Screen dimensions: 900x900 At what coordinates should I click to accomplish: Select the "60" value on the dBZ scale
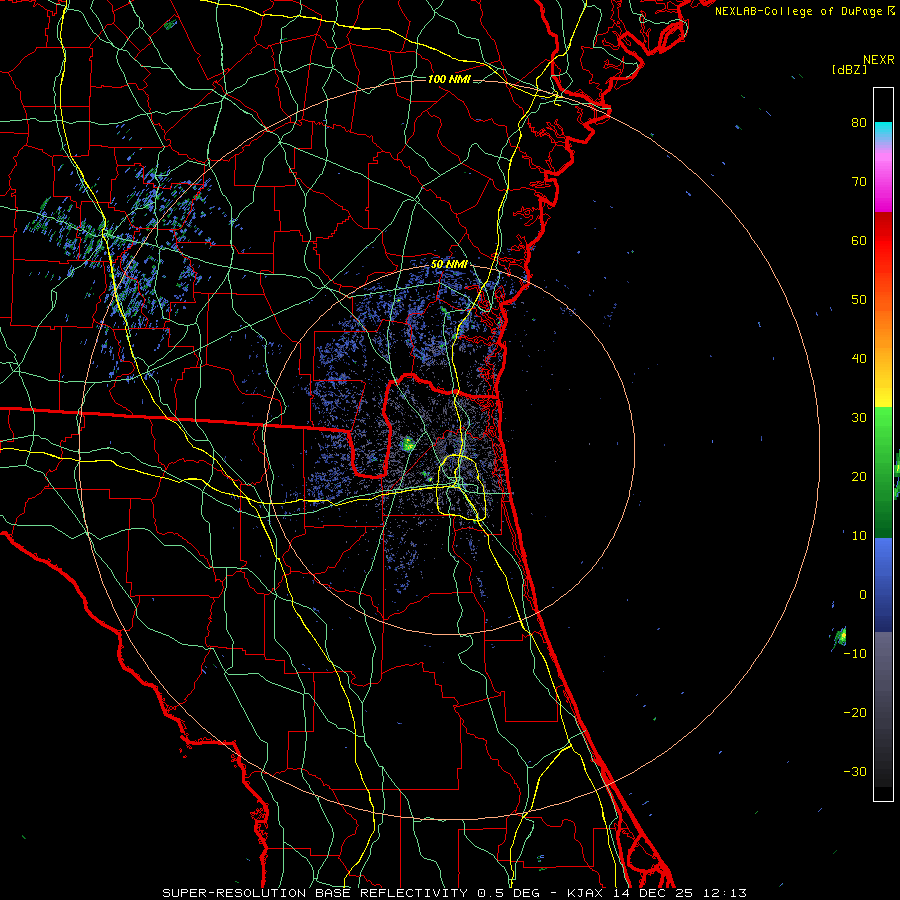[x=859, y=240]
